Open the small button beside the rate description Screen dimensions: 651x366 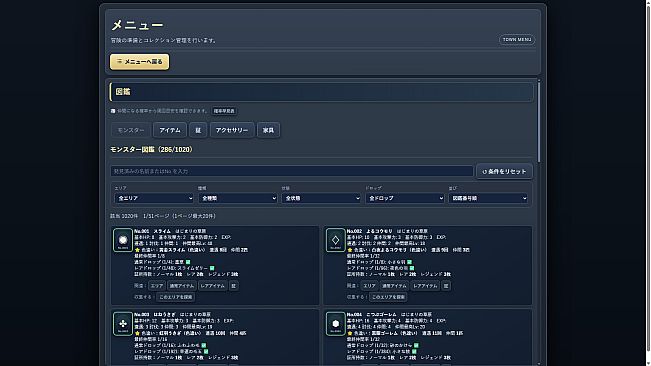tap(225, 111)
